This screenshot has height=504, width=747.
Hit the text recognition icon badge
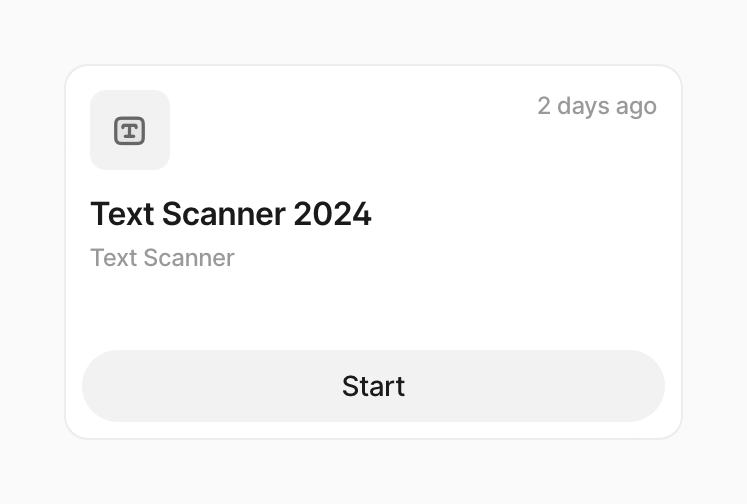(130, 130)
